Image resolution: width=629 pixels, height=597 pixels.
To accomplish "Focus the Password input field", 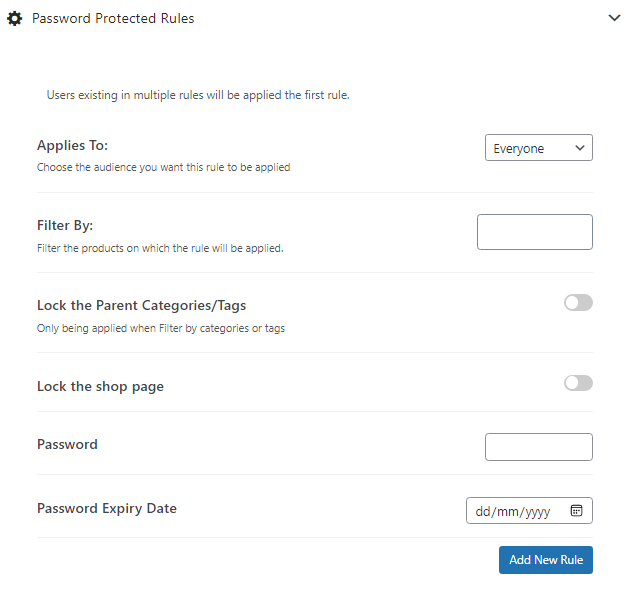I will tap(538, 447).
